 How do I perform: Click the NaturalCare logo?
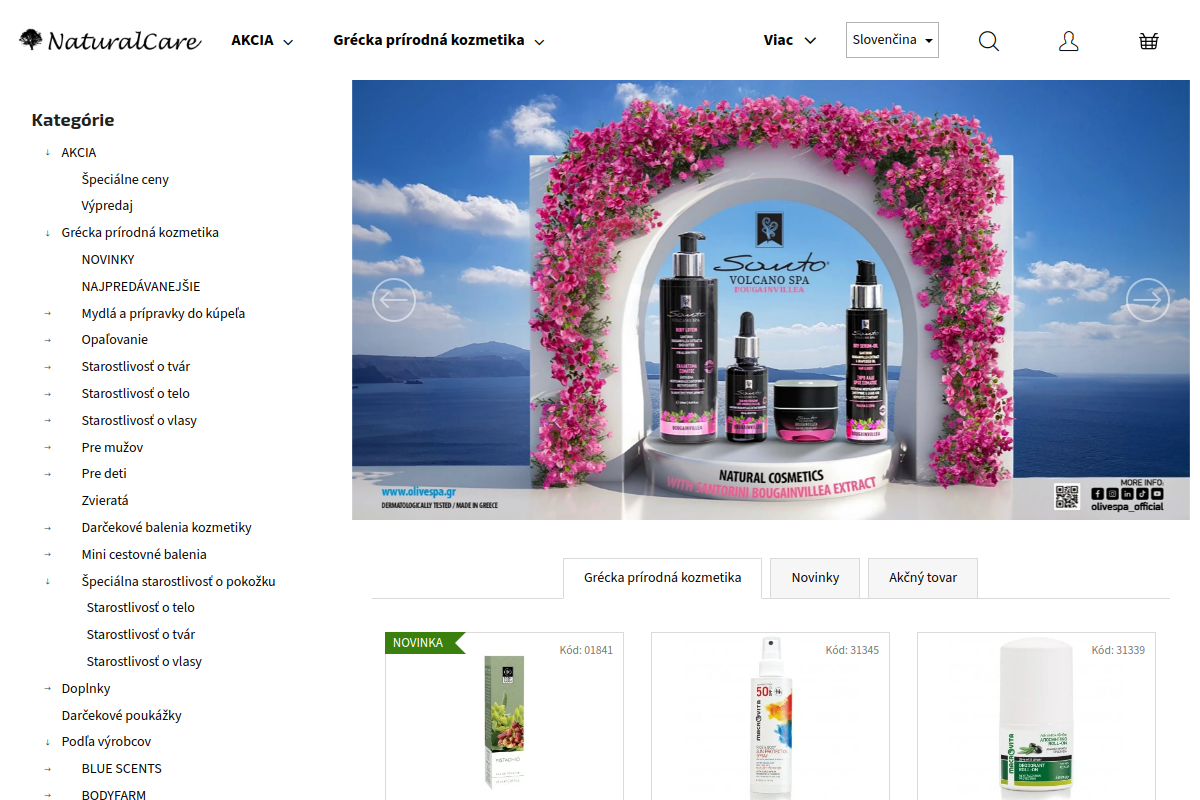(x=110, y=40)
